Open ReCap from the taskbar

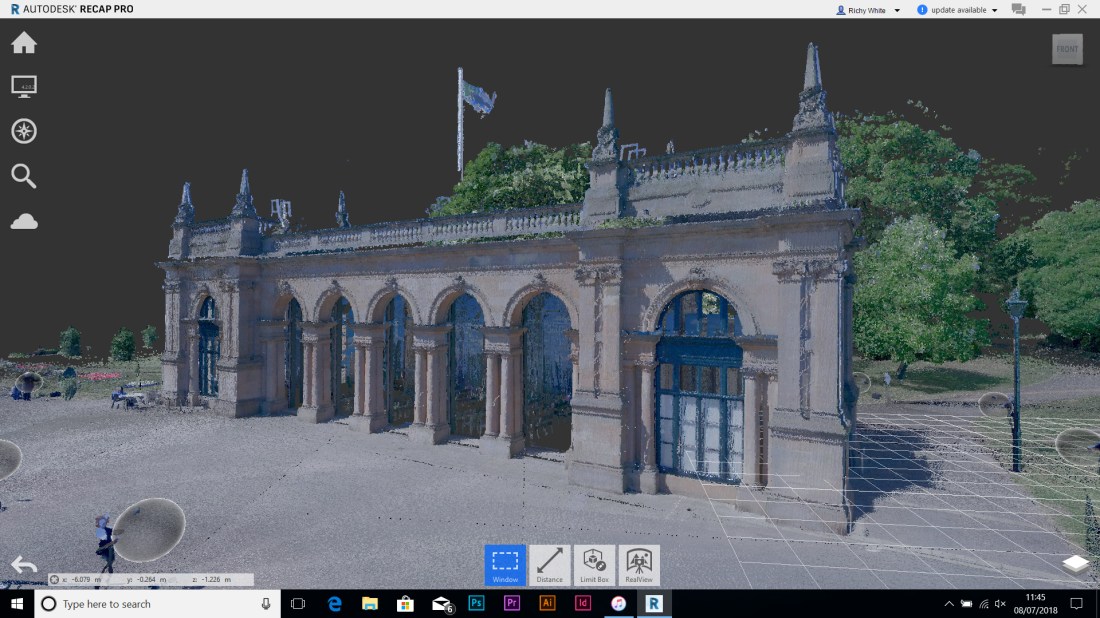click(x=655, y=603)
